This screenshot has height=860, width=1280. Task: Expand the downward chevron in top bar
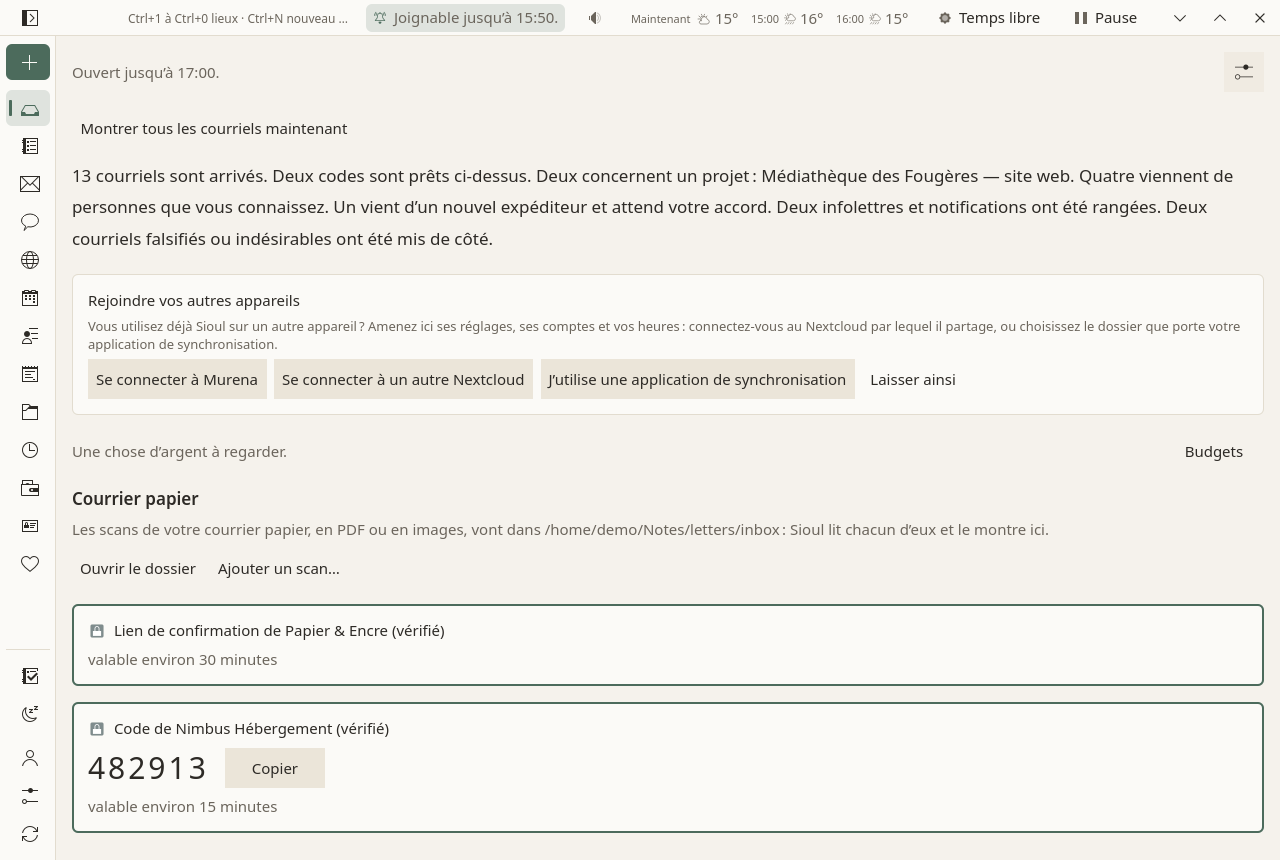[x=1180, y=18]
